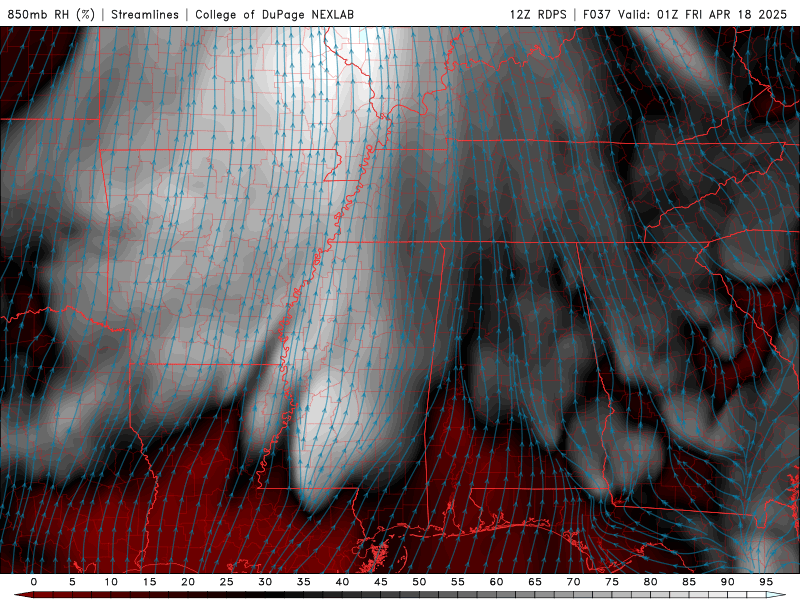
Task: Click the "F037" forecast hour text
Action: pyautogui.click(x=596, y=14)
